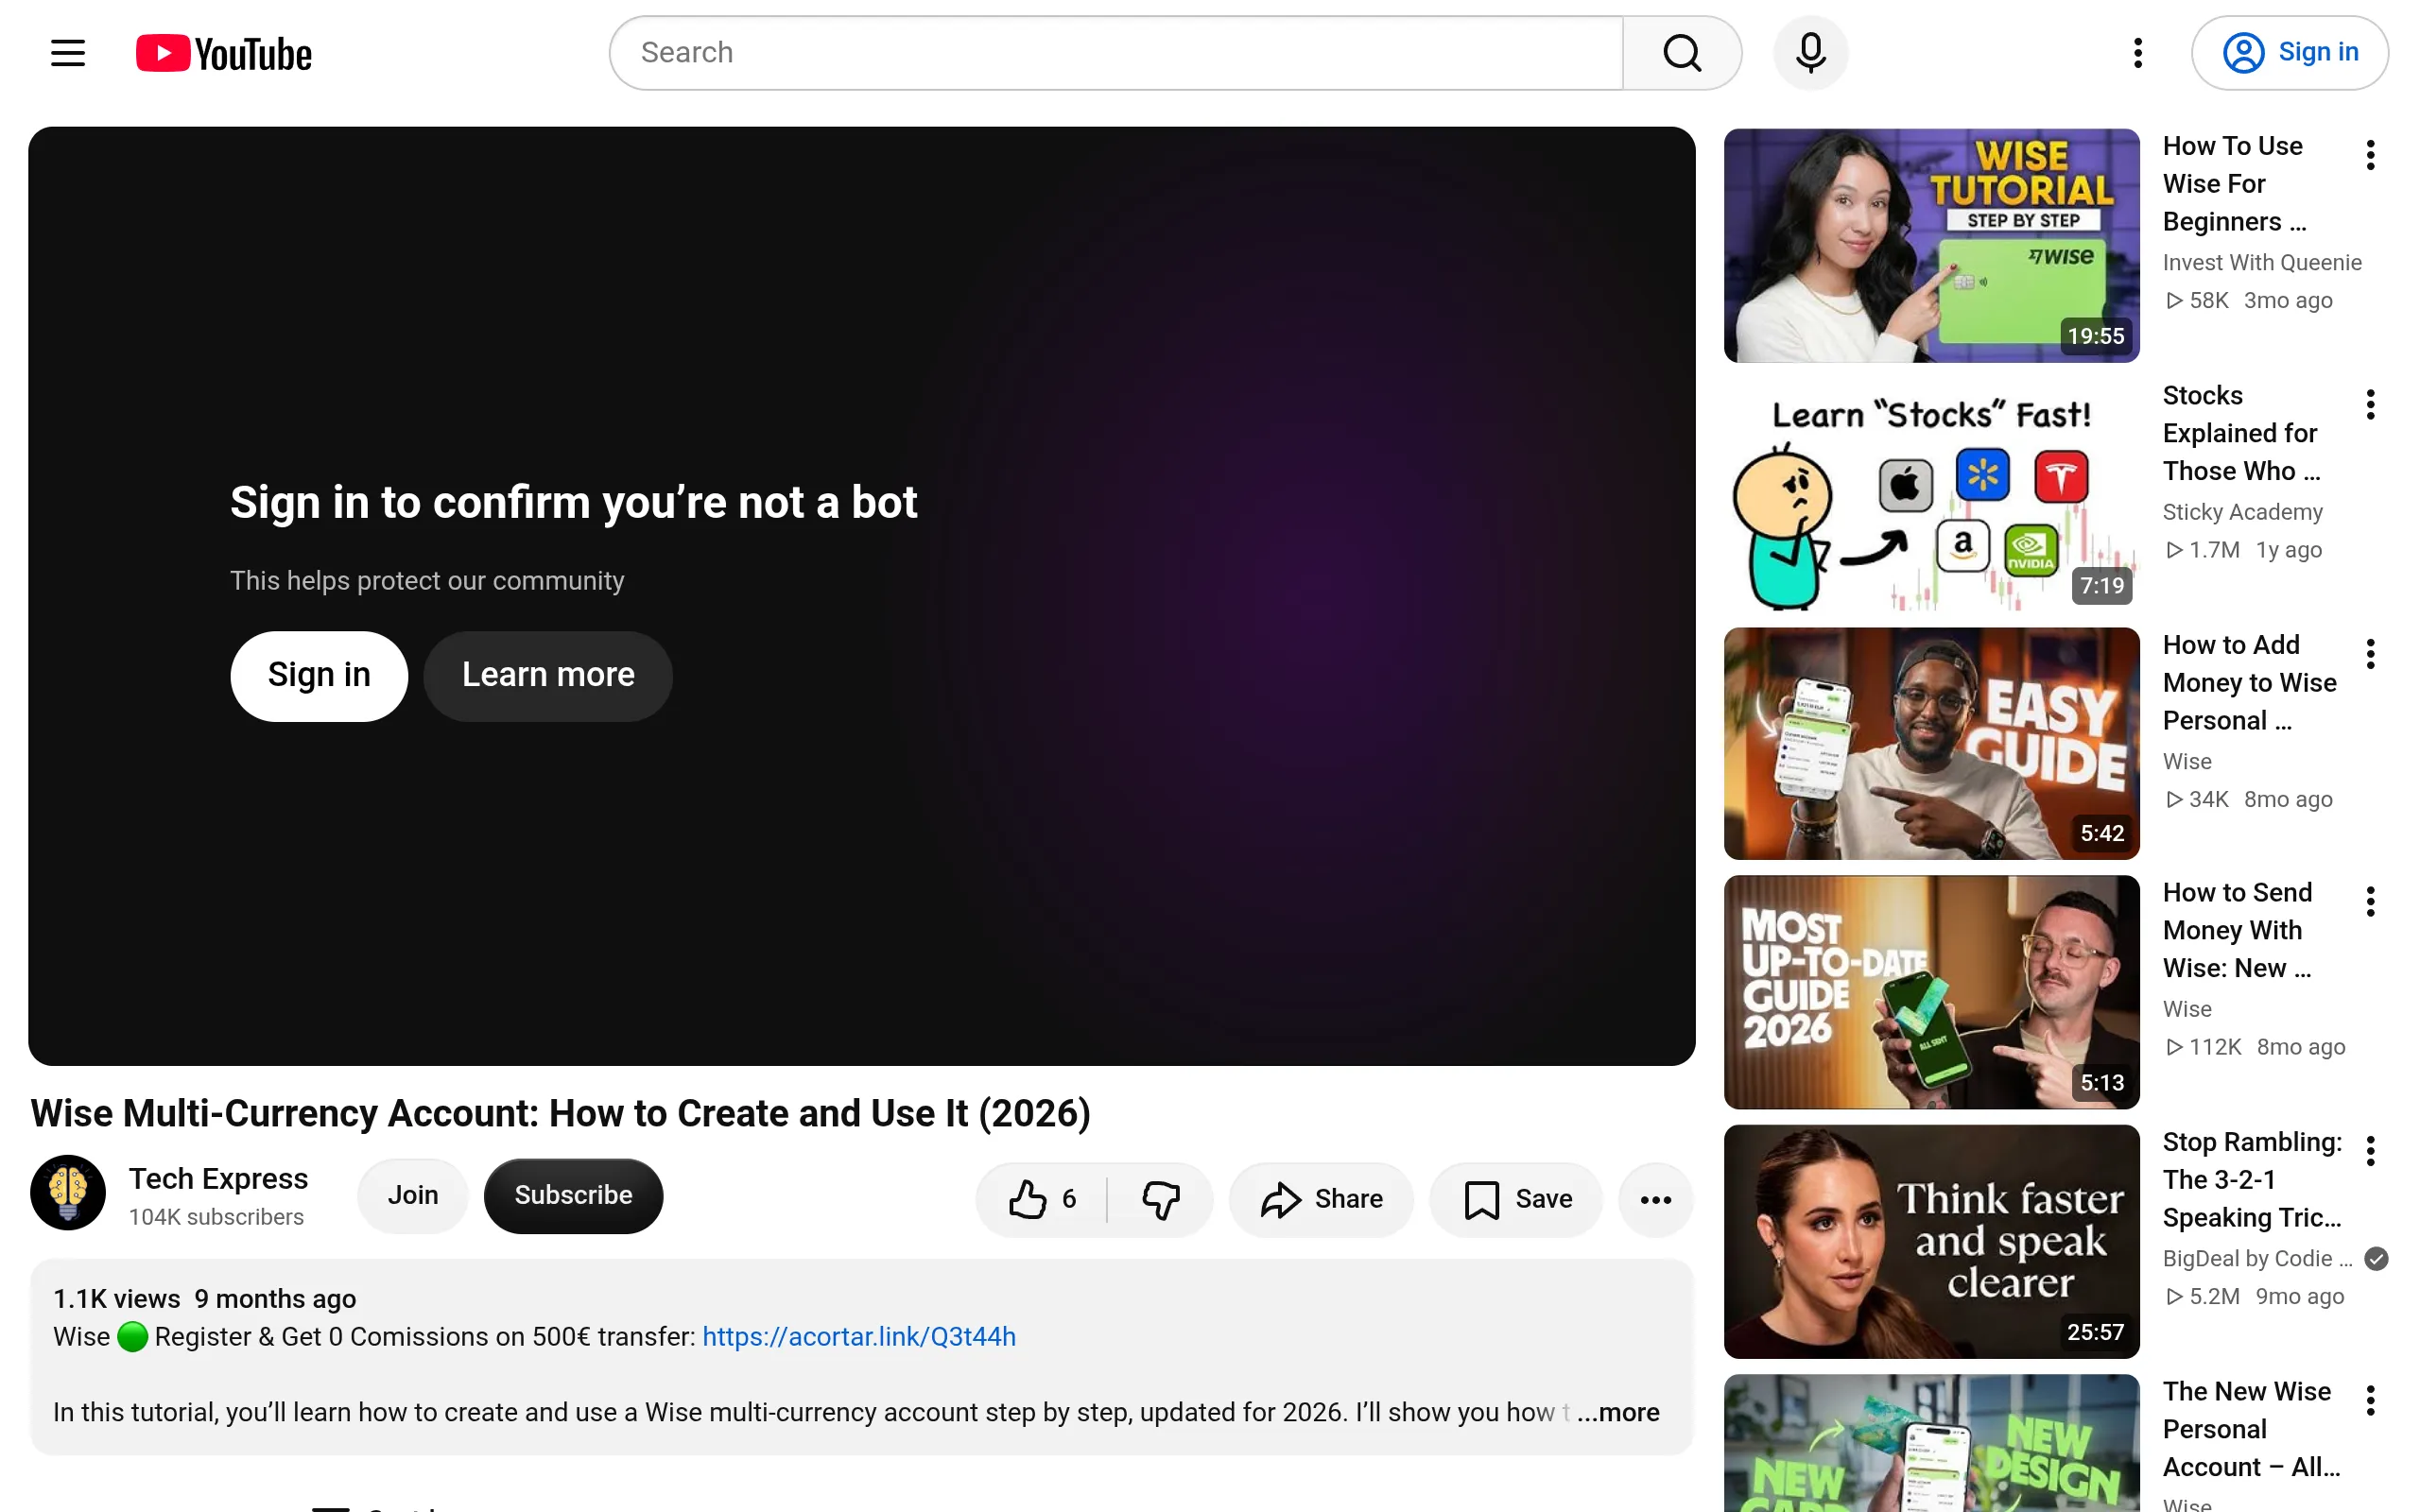The height and width of the screenshot is (1512, 2420).
Task: Open Easy Guide video thumbnail
Action: pyautogui.click(x=1931, y=743)
